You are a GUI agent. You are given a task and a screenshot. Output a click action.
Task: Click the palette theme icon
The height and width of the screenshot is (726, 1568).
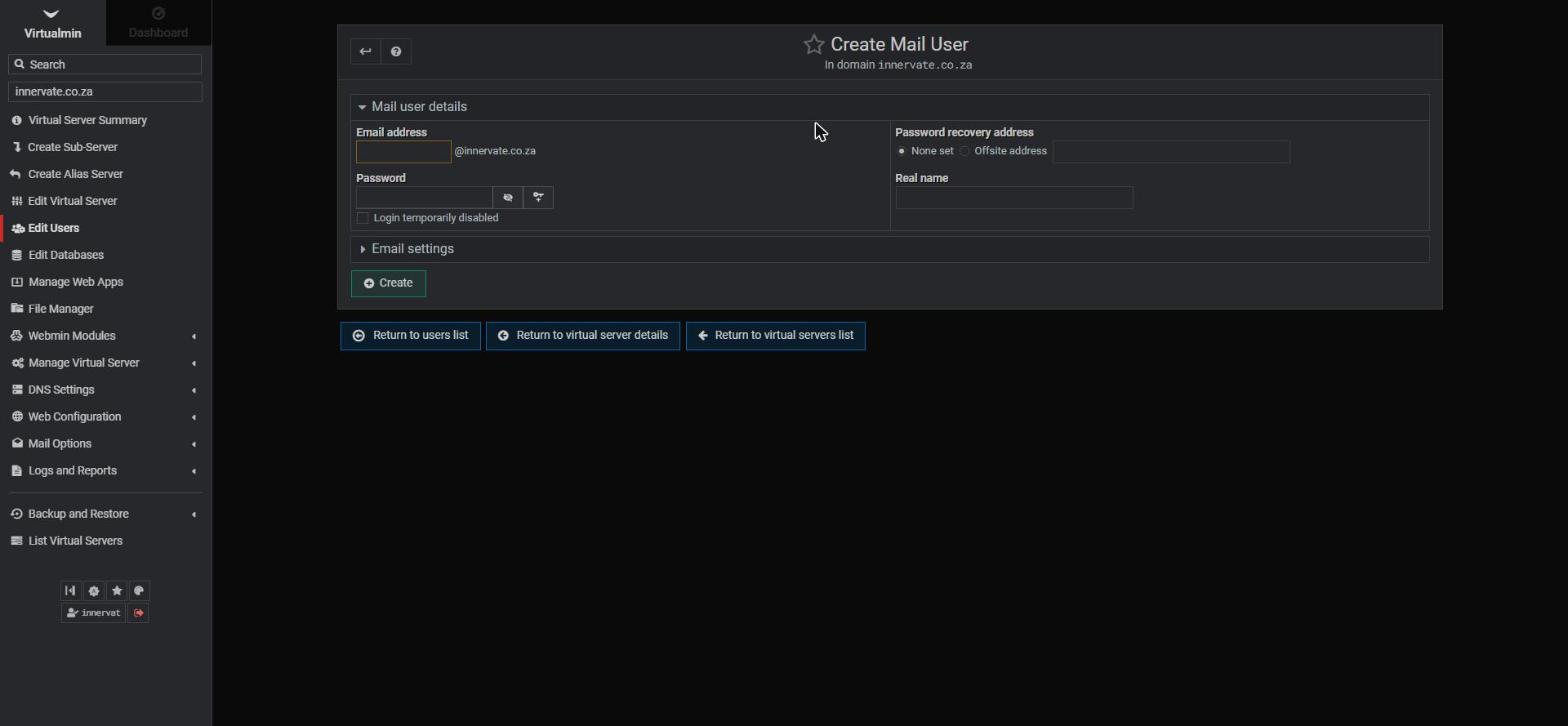(139, 591)
